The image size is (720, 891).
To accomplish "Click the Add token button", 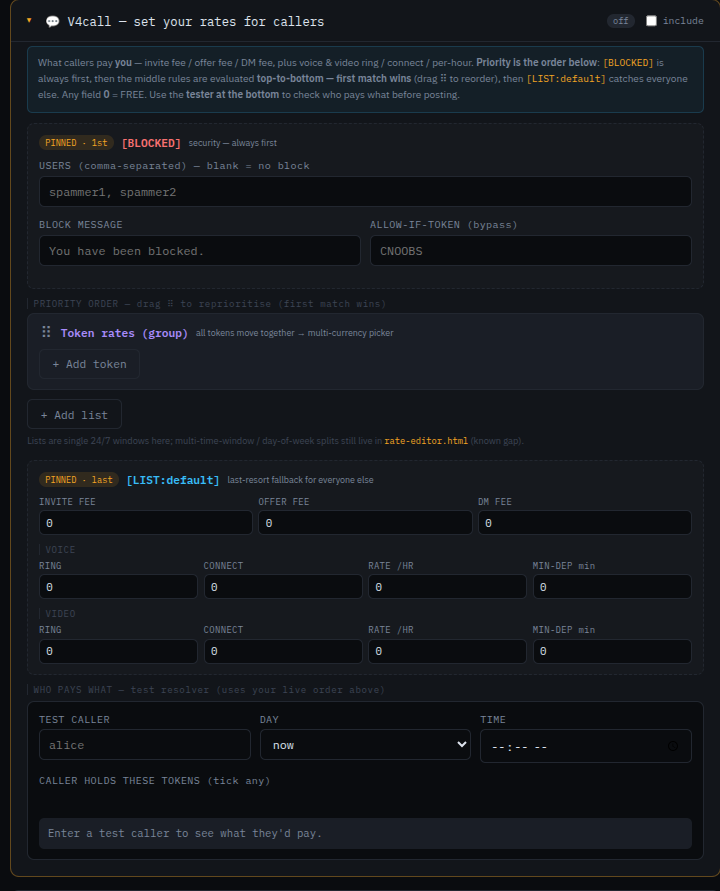I will click(89, 364).
